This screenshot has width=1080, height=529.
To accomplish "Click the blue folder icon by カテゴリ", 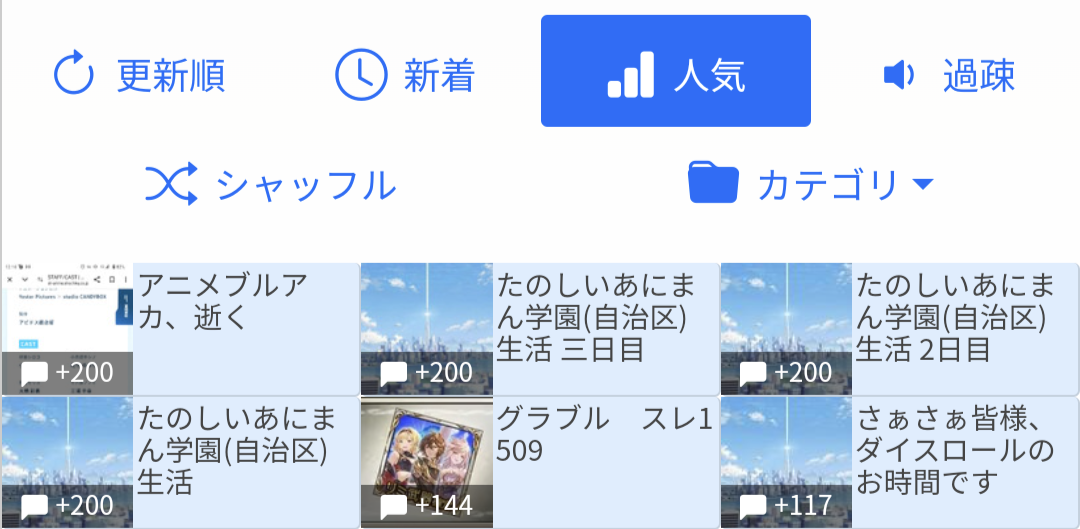I will click(714, 183).
